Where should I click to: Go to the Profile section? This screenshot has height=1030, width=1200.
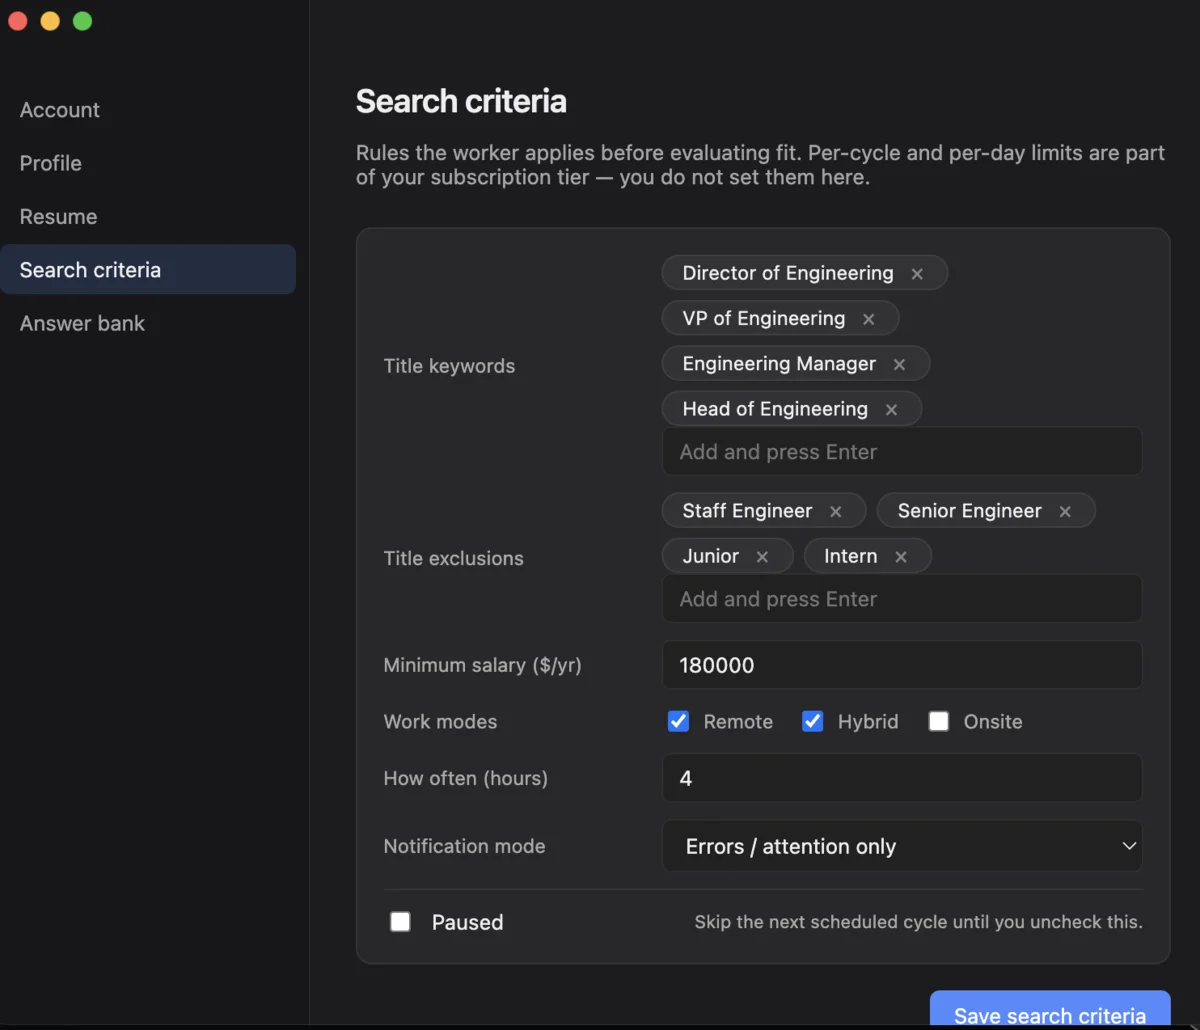click(x=148, y=163)
